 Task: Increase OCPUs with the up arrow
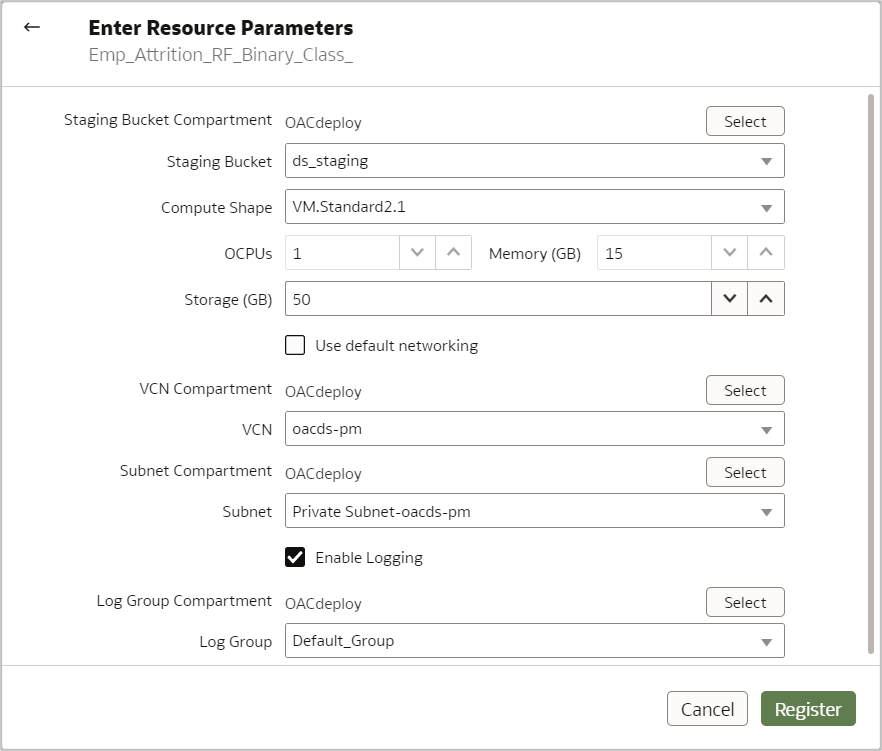(453, 253)
